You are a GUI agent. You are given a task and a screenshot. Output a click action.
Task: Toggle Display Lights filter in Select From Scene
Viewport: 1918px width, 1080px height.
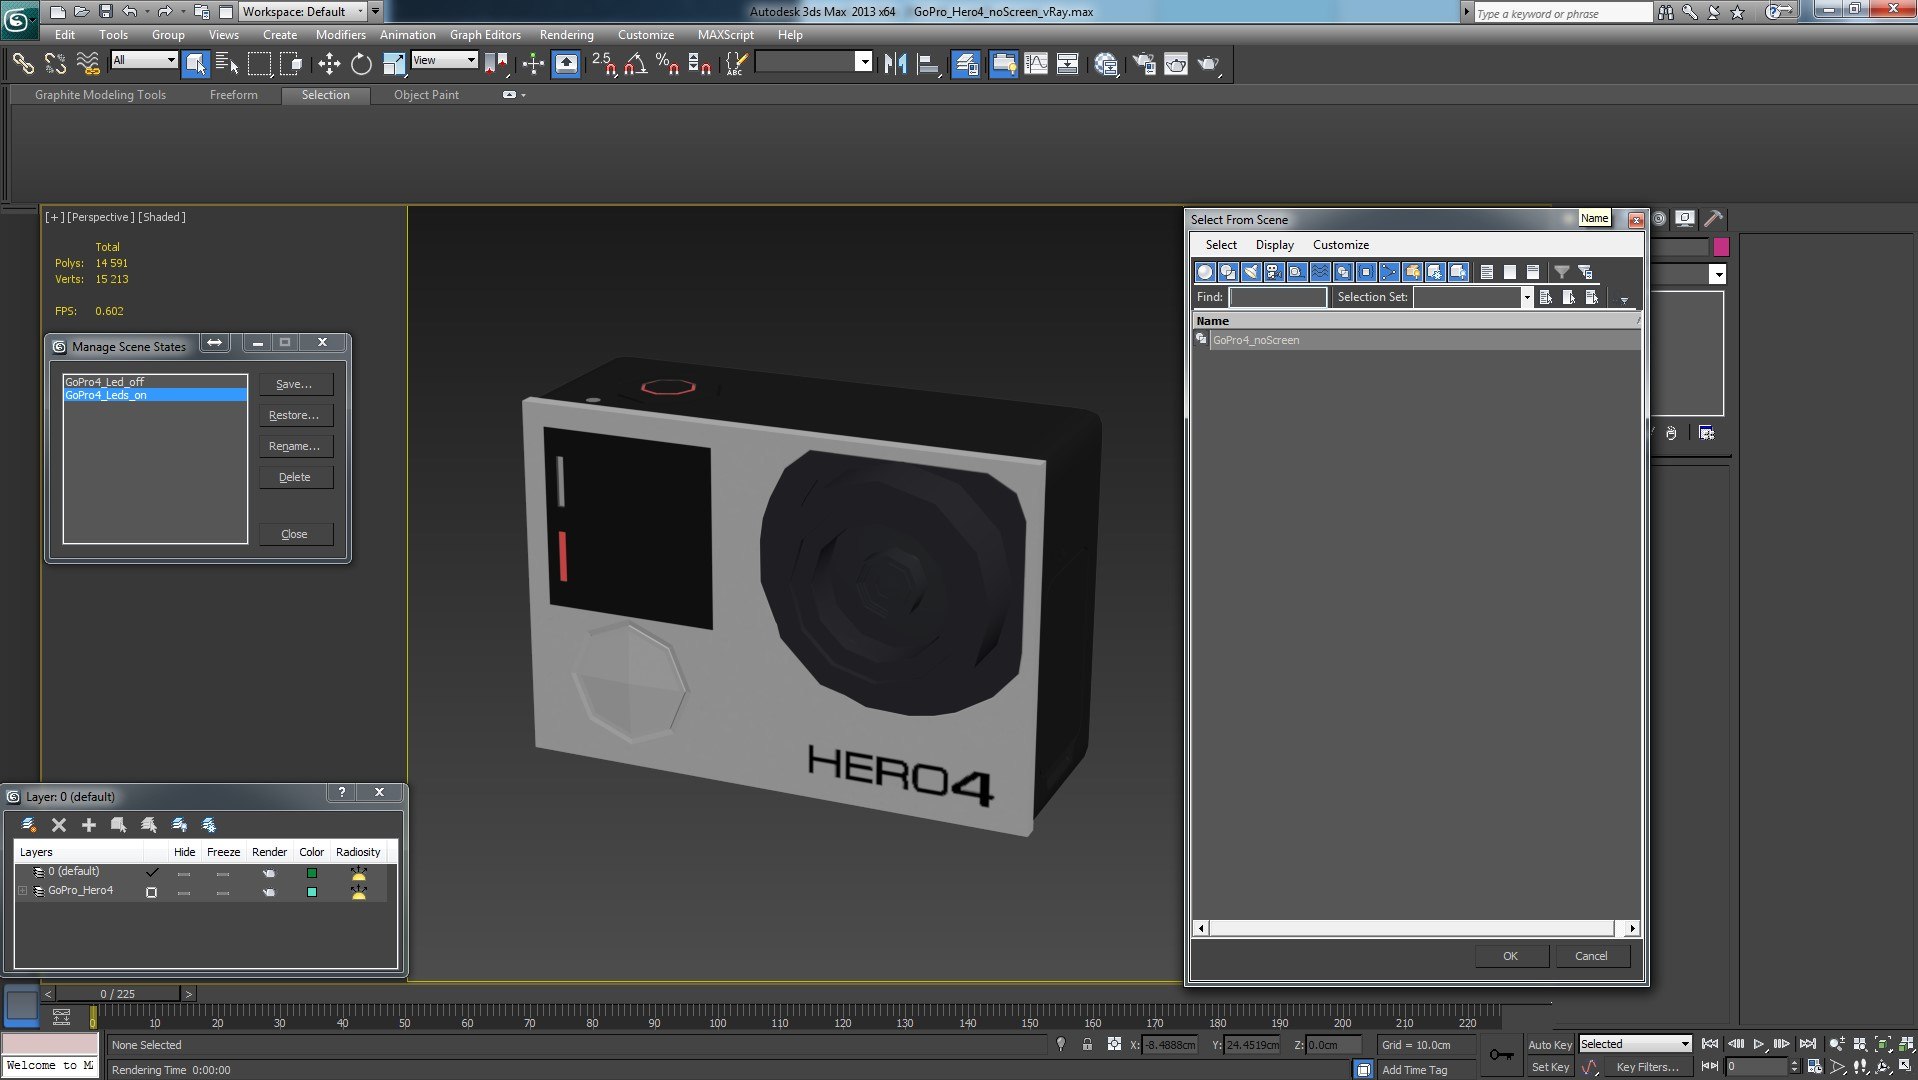point(1251,272)
